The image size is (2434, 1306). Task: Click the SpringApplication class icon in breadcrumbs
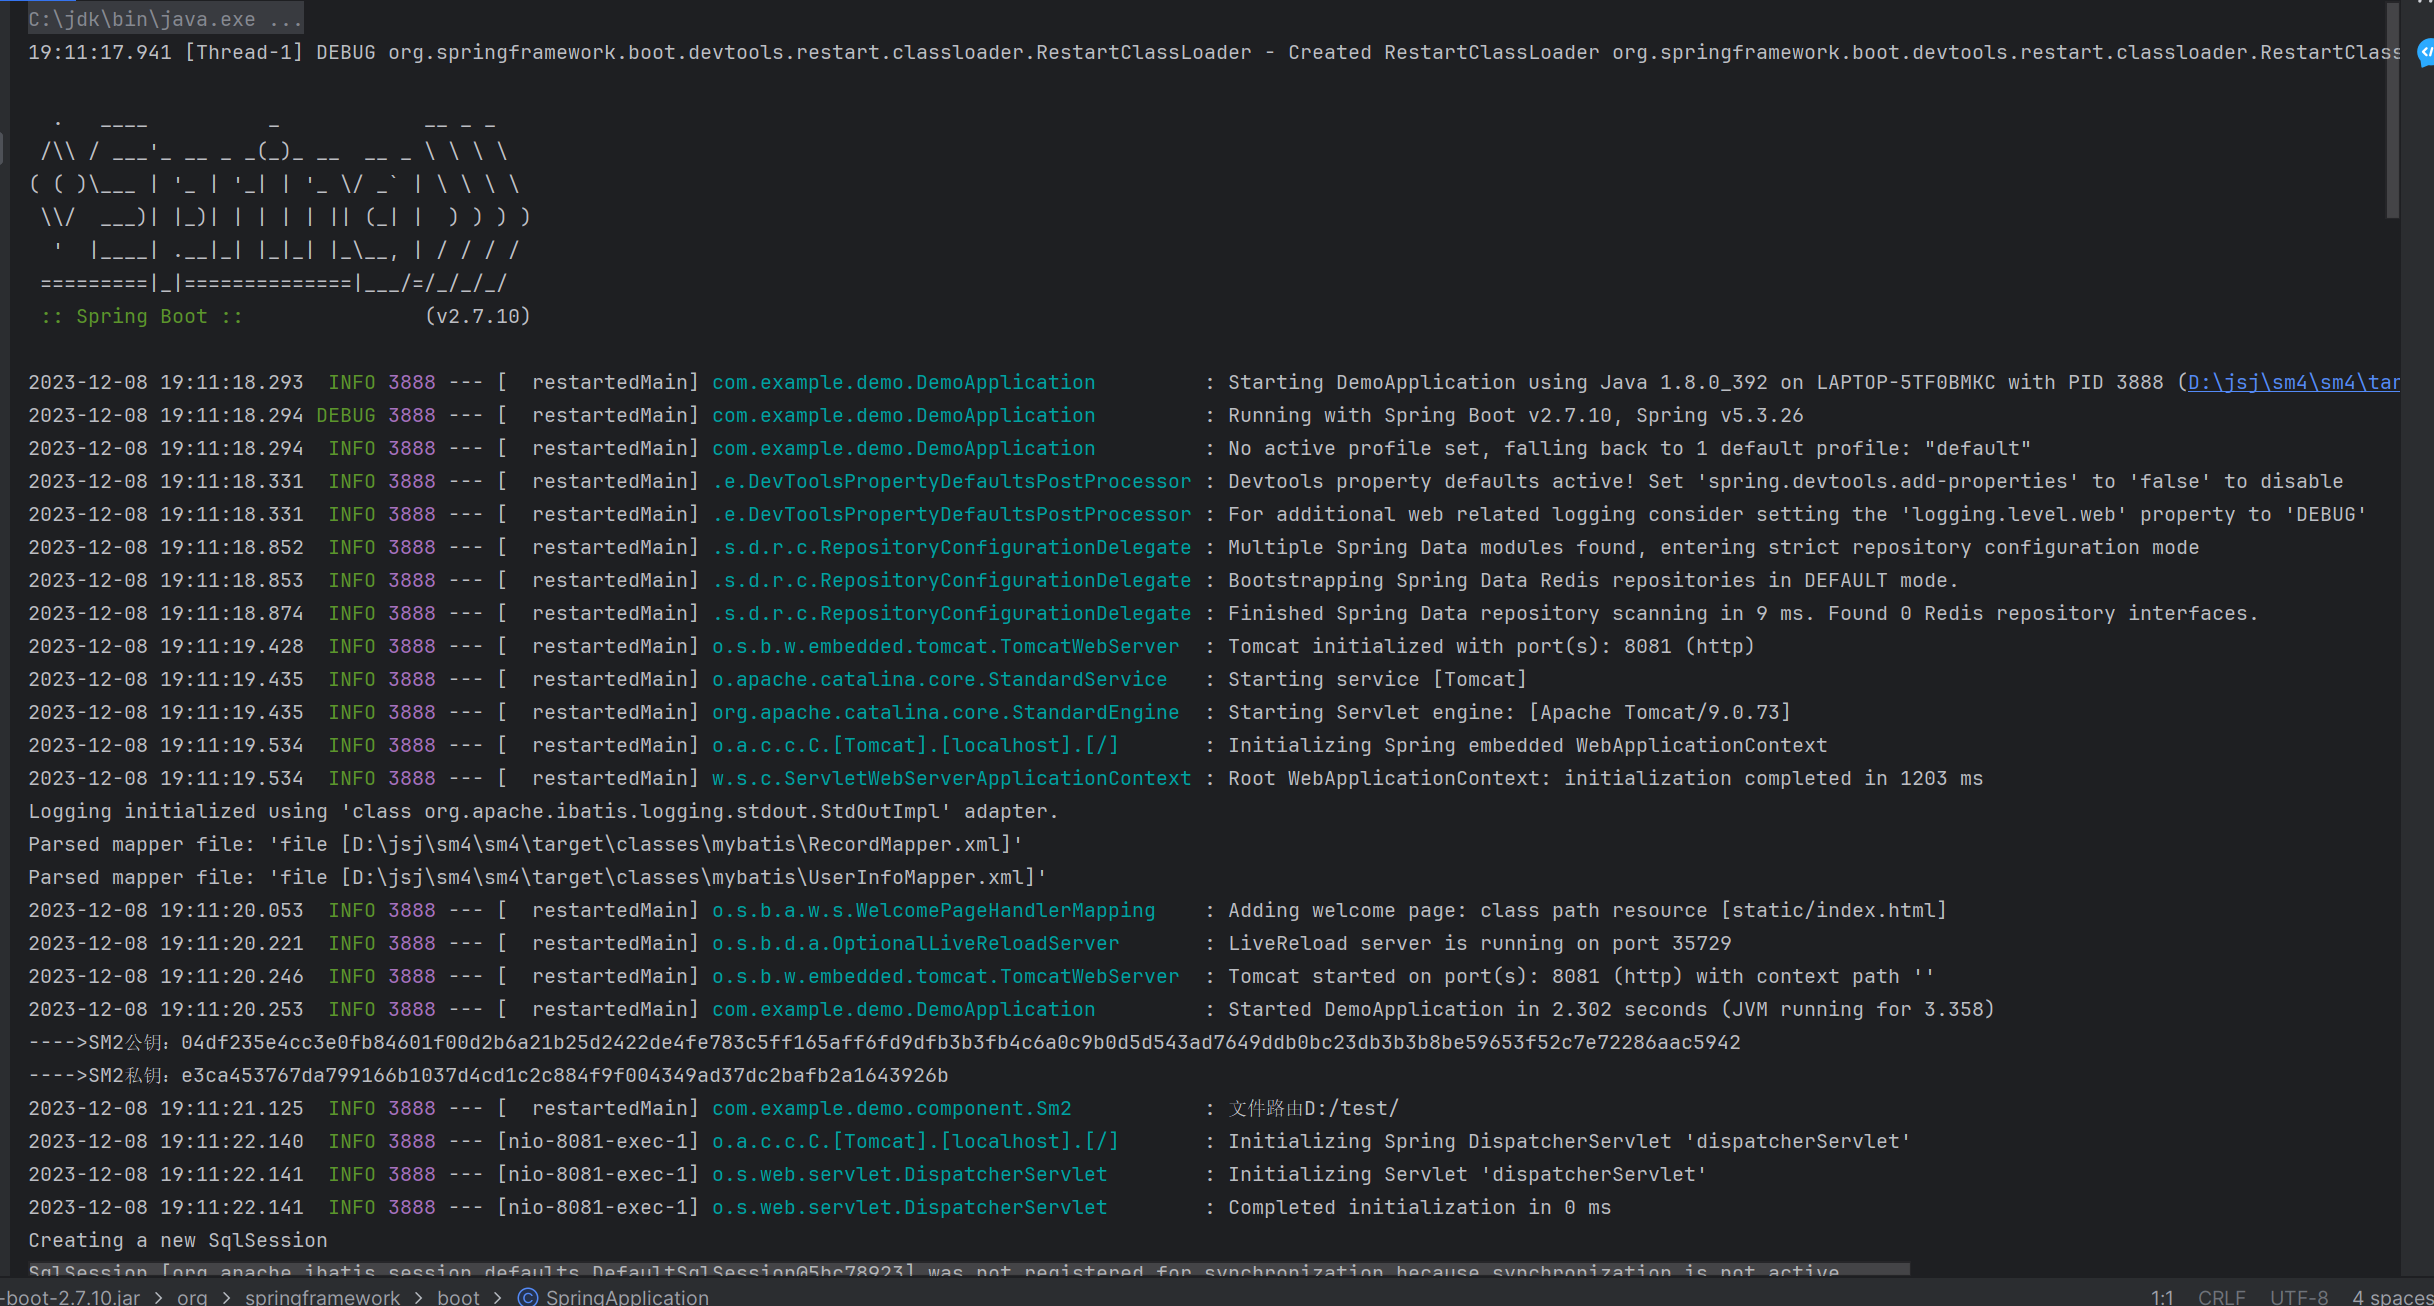(527, 1296)
